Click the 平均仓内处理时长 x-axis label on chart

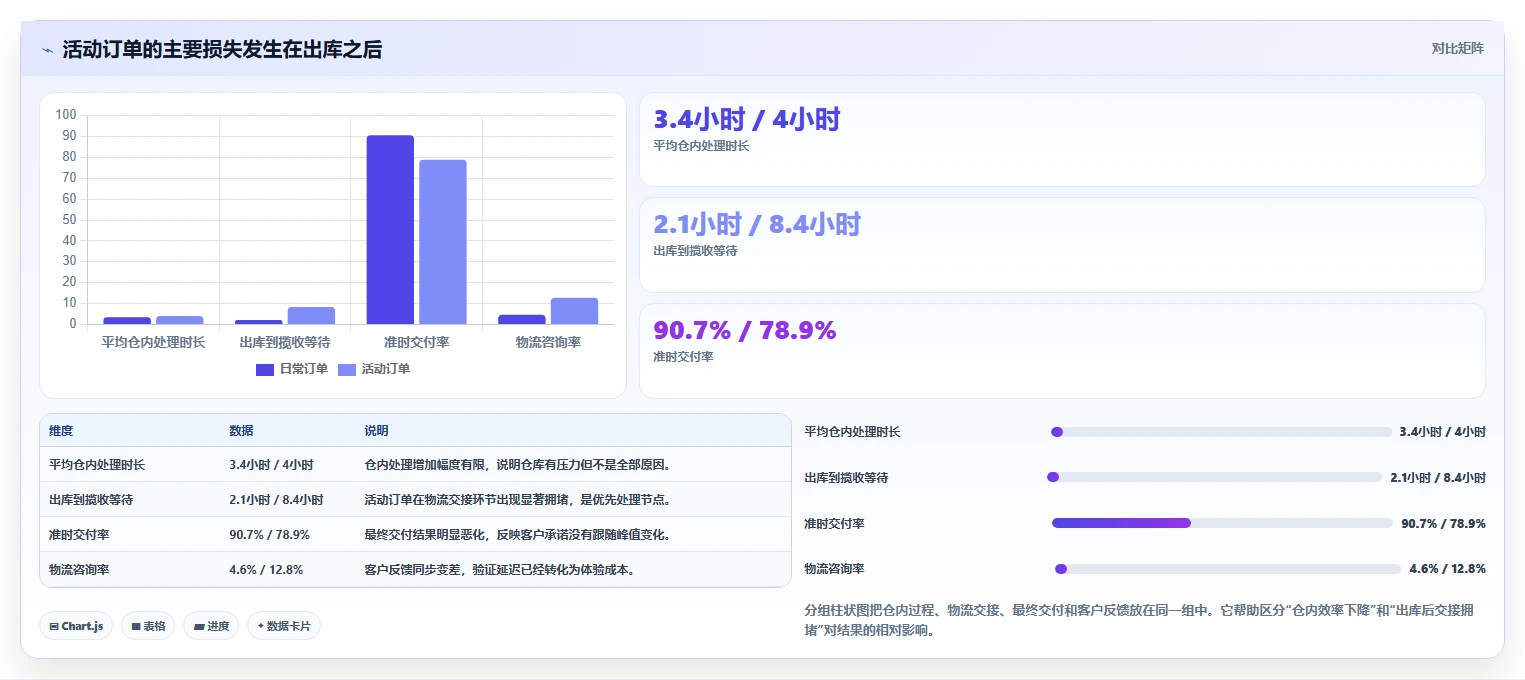[x=153, y=343]
